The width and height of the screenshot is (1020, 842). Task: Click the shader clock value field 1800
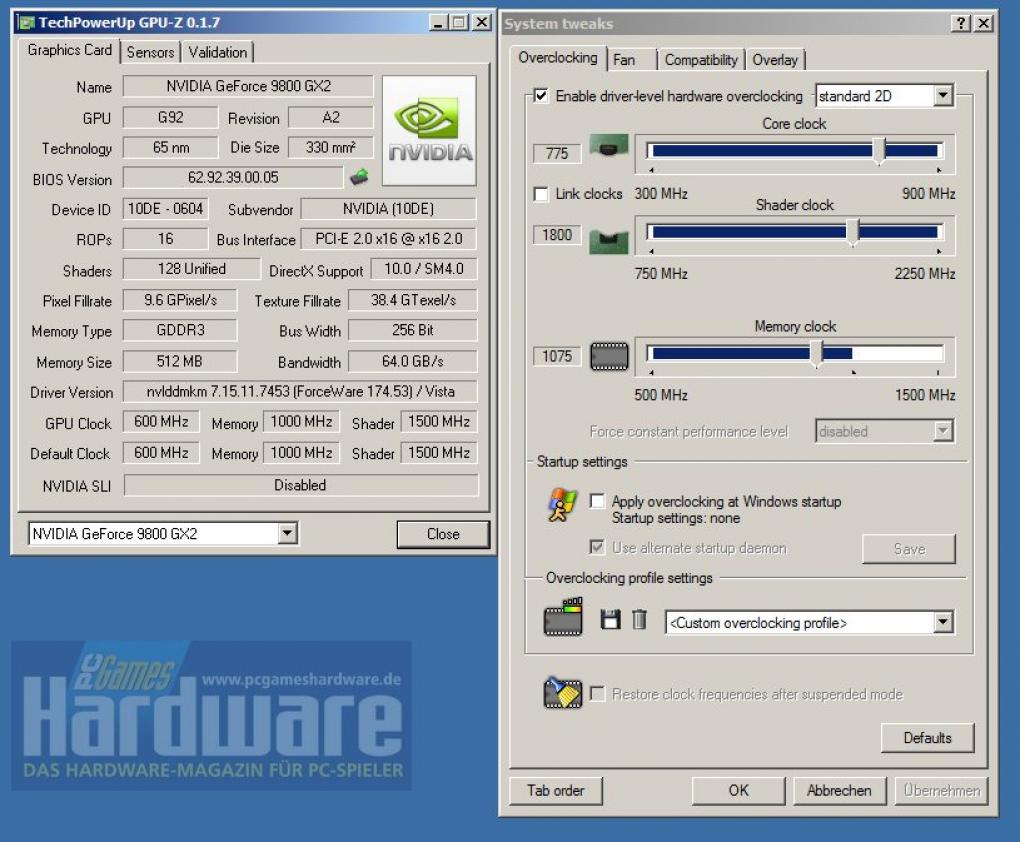tap(557, 235)
